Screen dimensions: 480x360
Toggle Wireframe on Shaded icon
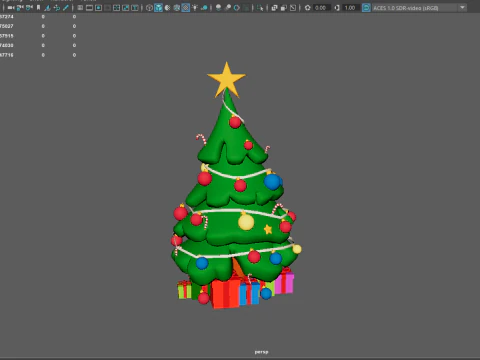point(177,8)
